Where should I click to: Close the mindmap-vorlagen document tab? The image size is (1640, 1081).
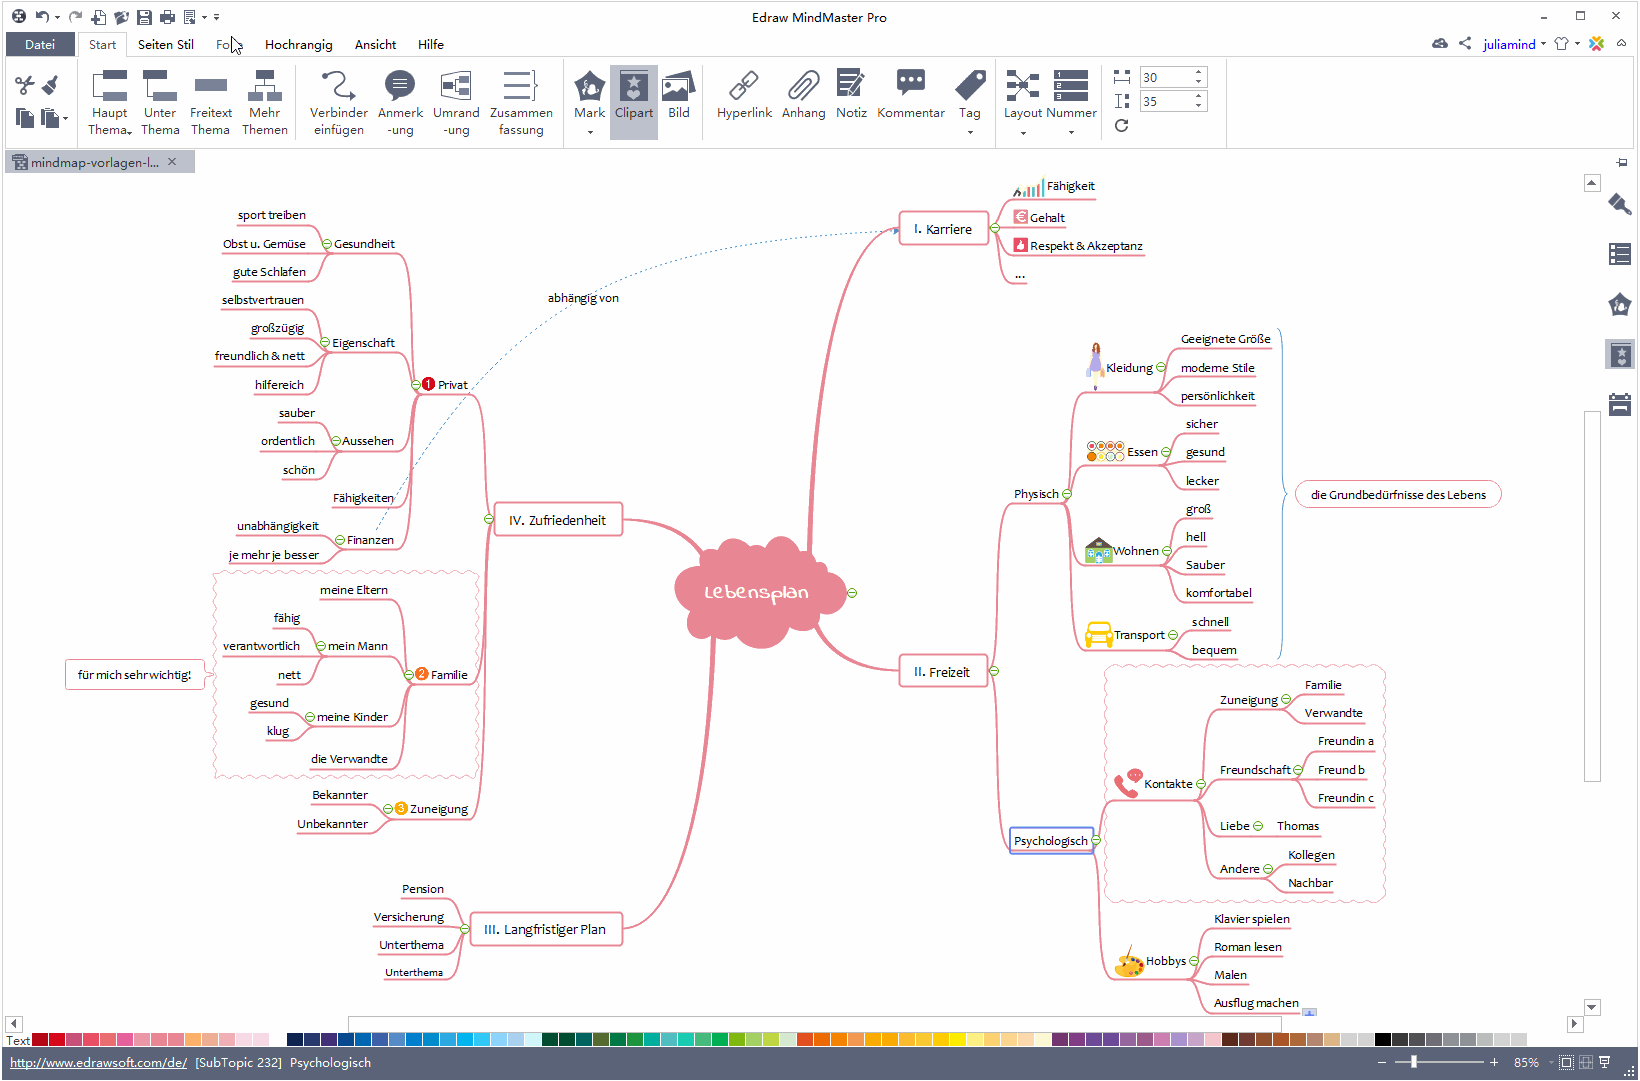pos(172,162)
